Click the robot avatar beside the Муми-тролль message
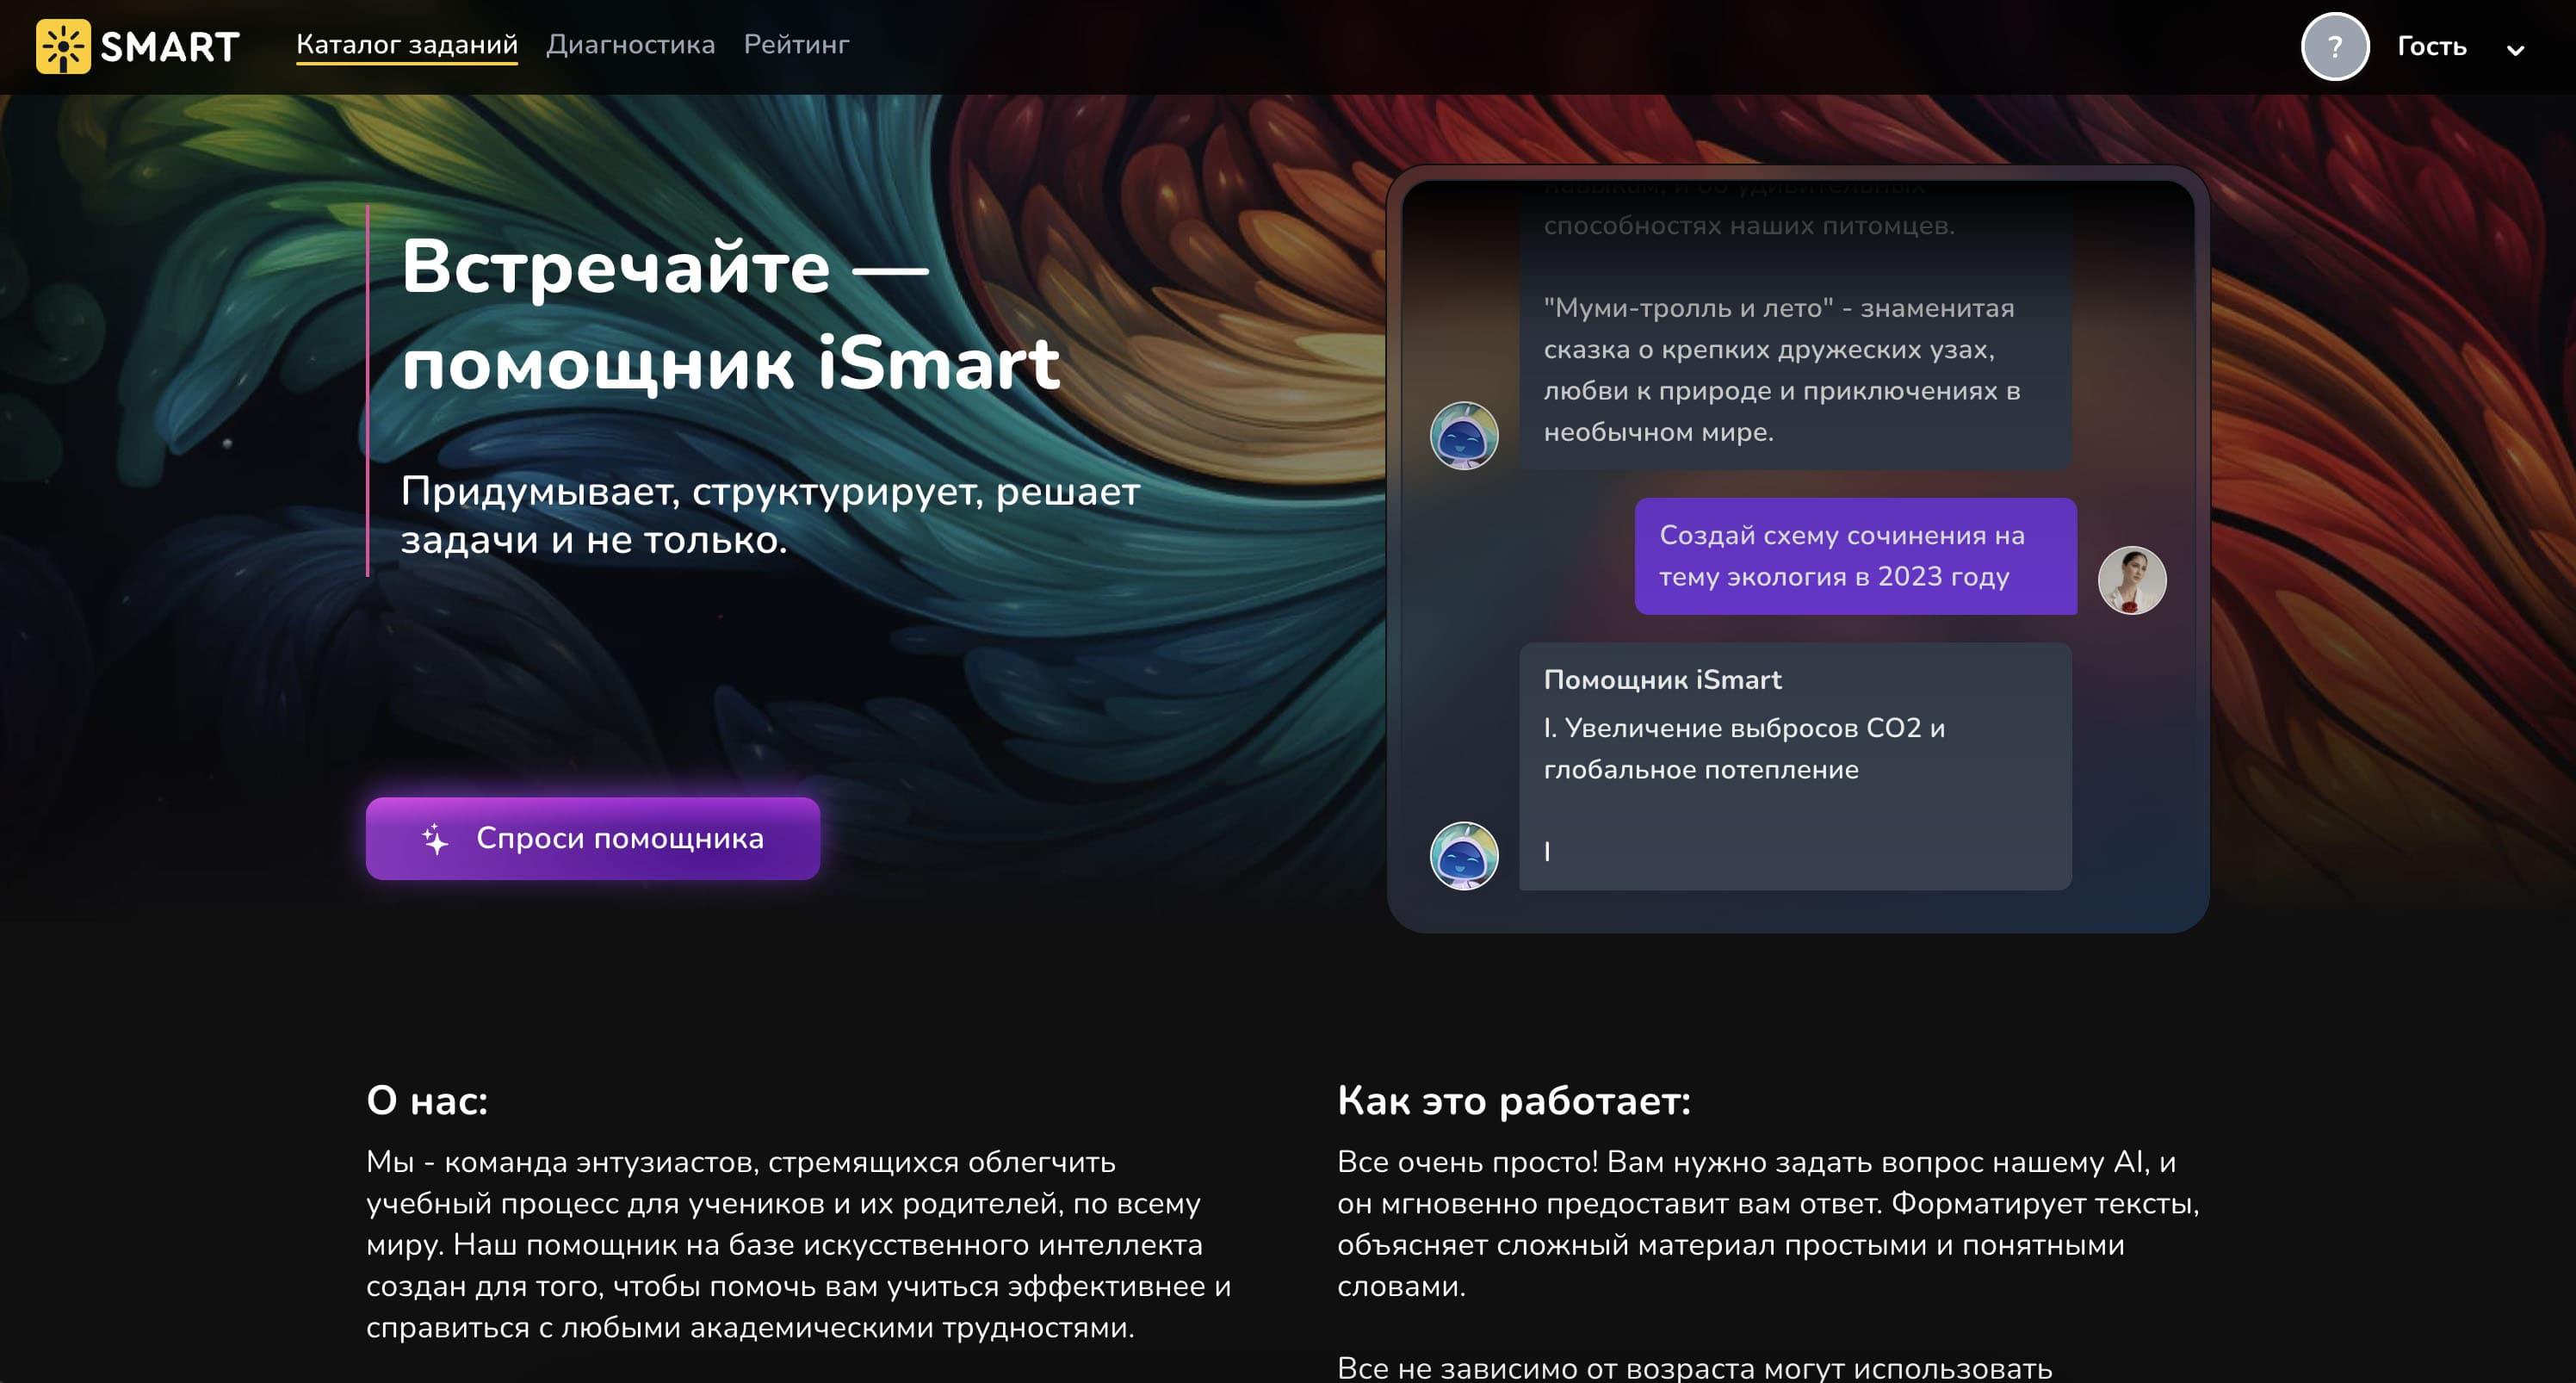2576x1383 pixels. tap(1463, 435)
